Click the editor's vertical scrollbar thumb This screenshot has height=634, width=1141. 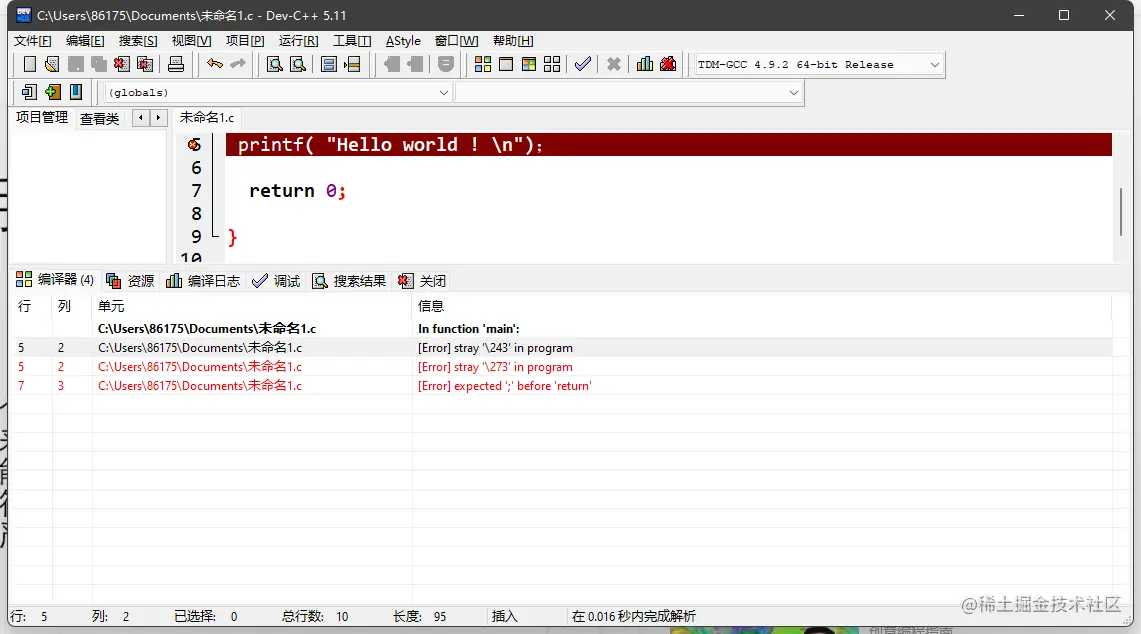click(x=1121, y=212)
